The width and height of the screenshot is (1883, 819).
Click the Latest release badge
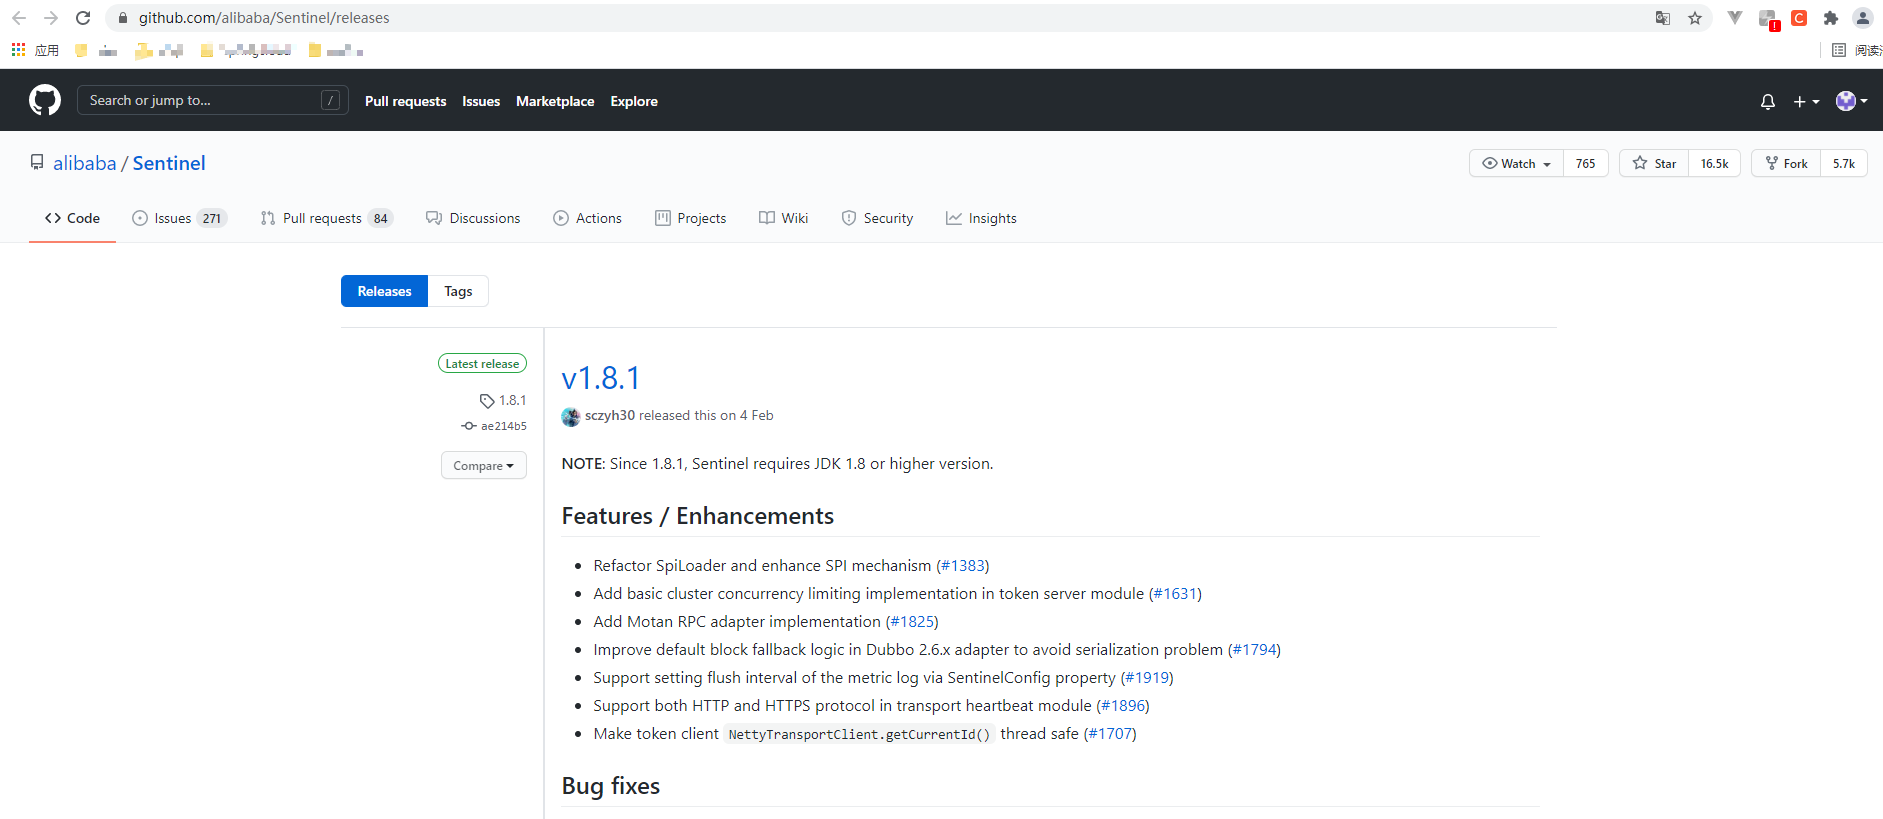pyautogui.click(x=482, y=364)
